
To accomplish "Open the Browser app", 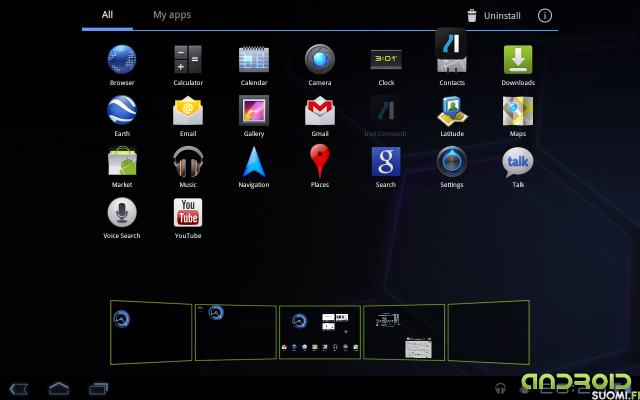I will 122,60.
